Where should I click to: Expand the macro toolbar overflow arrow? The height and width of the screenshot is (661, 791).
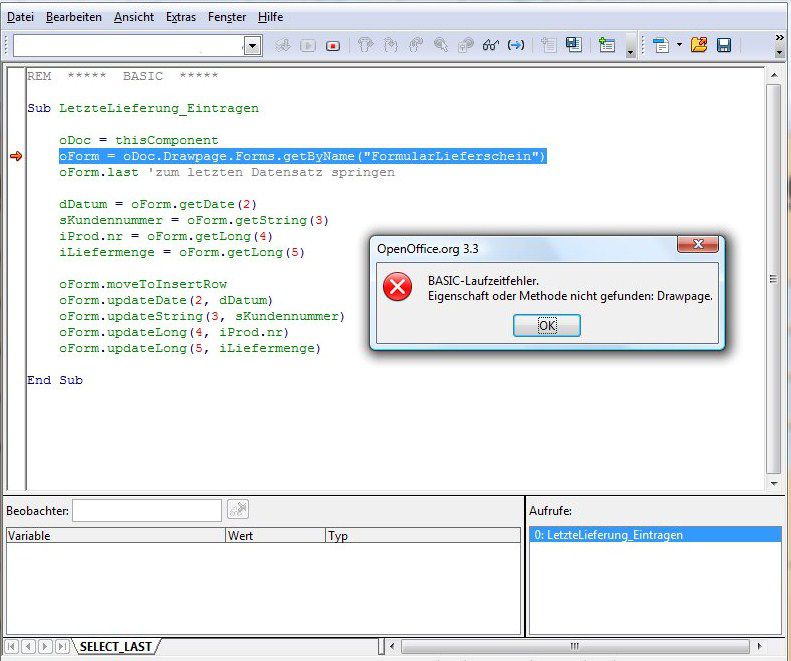click(631, 52)
